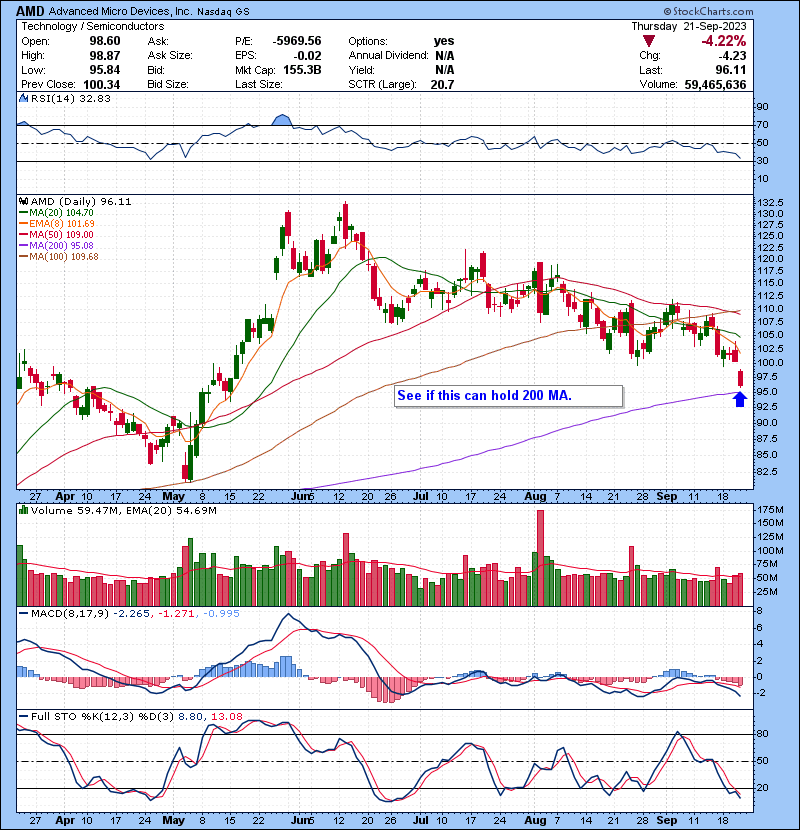Click the Low value 95.84
800x830 pixels.
coord(105,70)
